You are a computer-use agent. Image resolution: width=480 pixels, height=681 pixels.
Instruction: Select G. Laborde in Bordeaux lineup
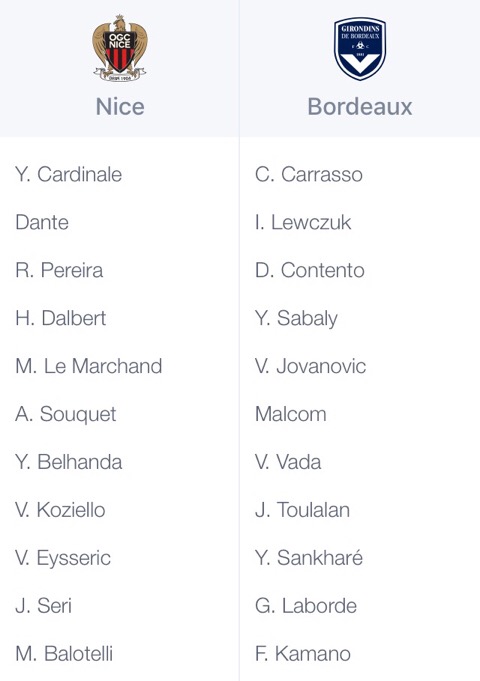pos(306,606)
